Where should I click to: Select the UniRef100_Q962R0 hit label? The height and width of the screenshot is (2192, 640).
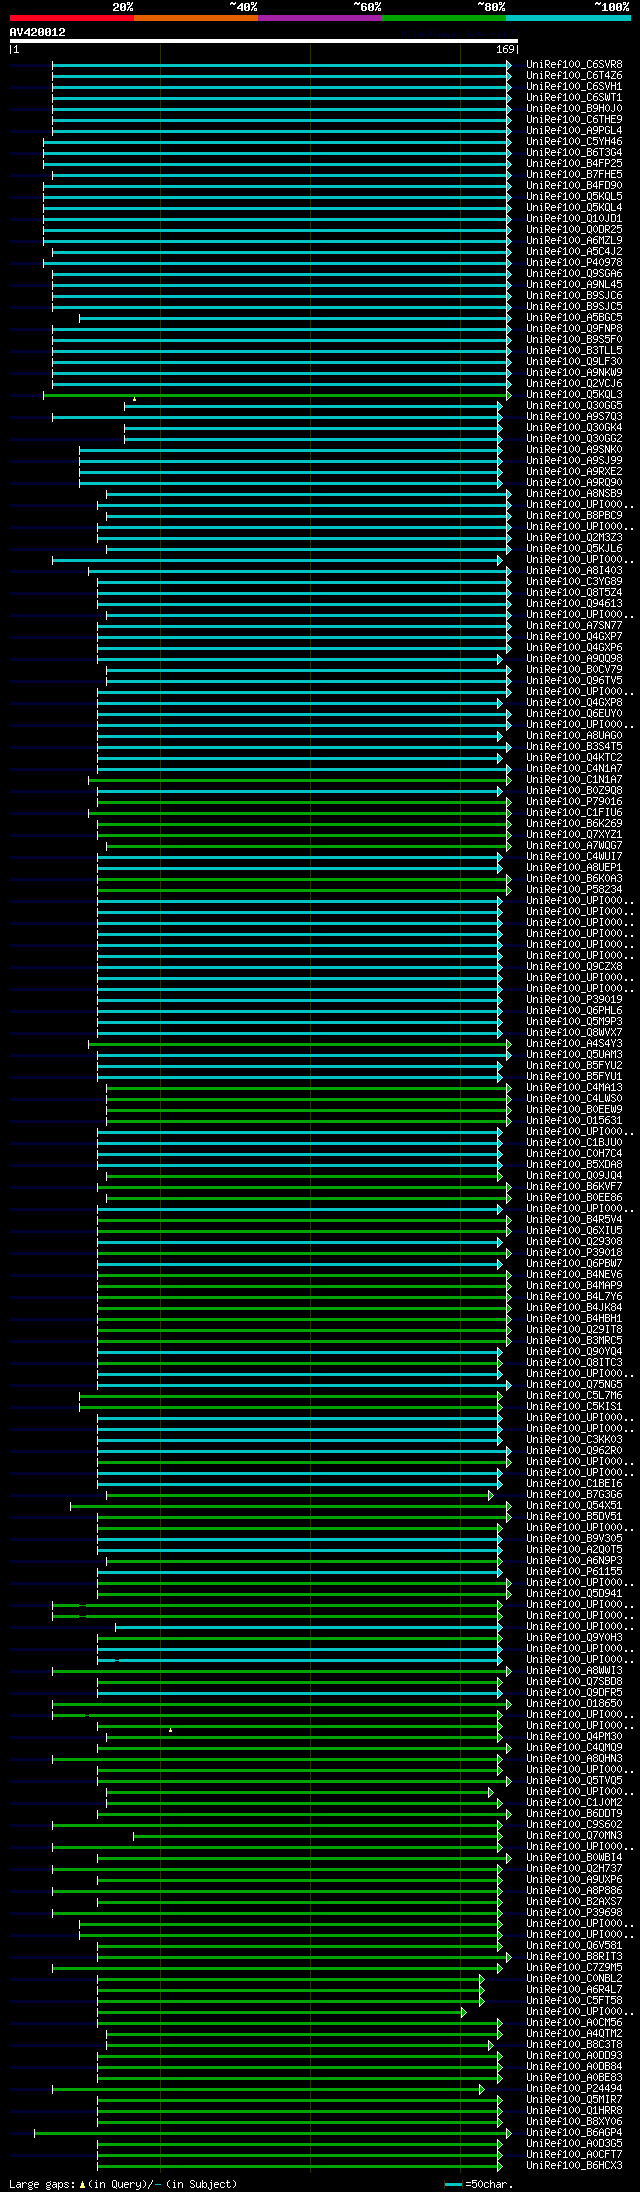coord(574,1451)
